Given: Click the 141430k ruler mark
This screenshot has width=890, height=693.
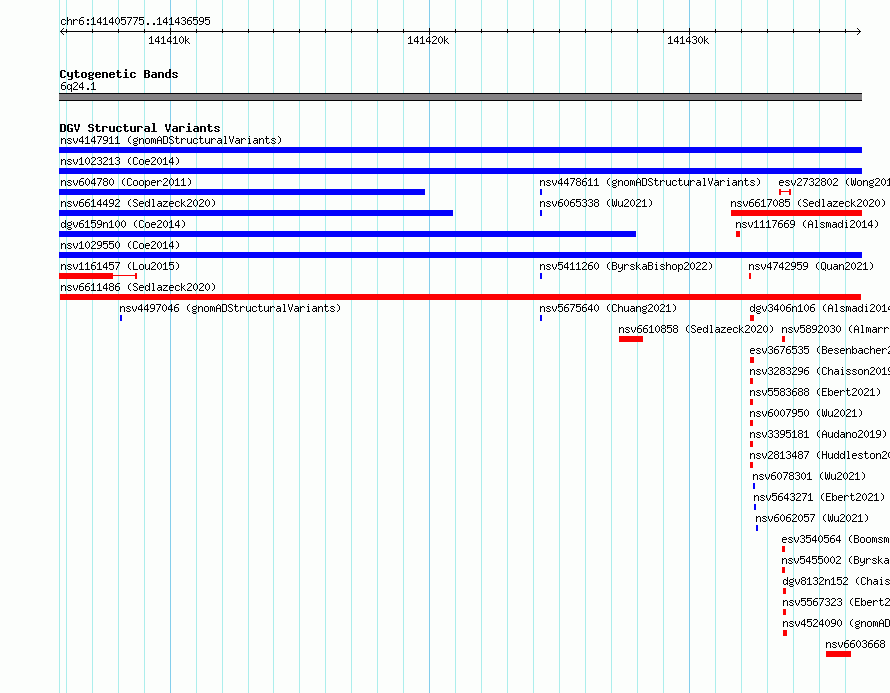Looking at the screenshot, I should tap(688, 40).
